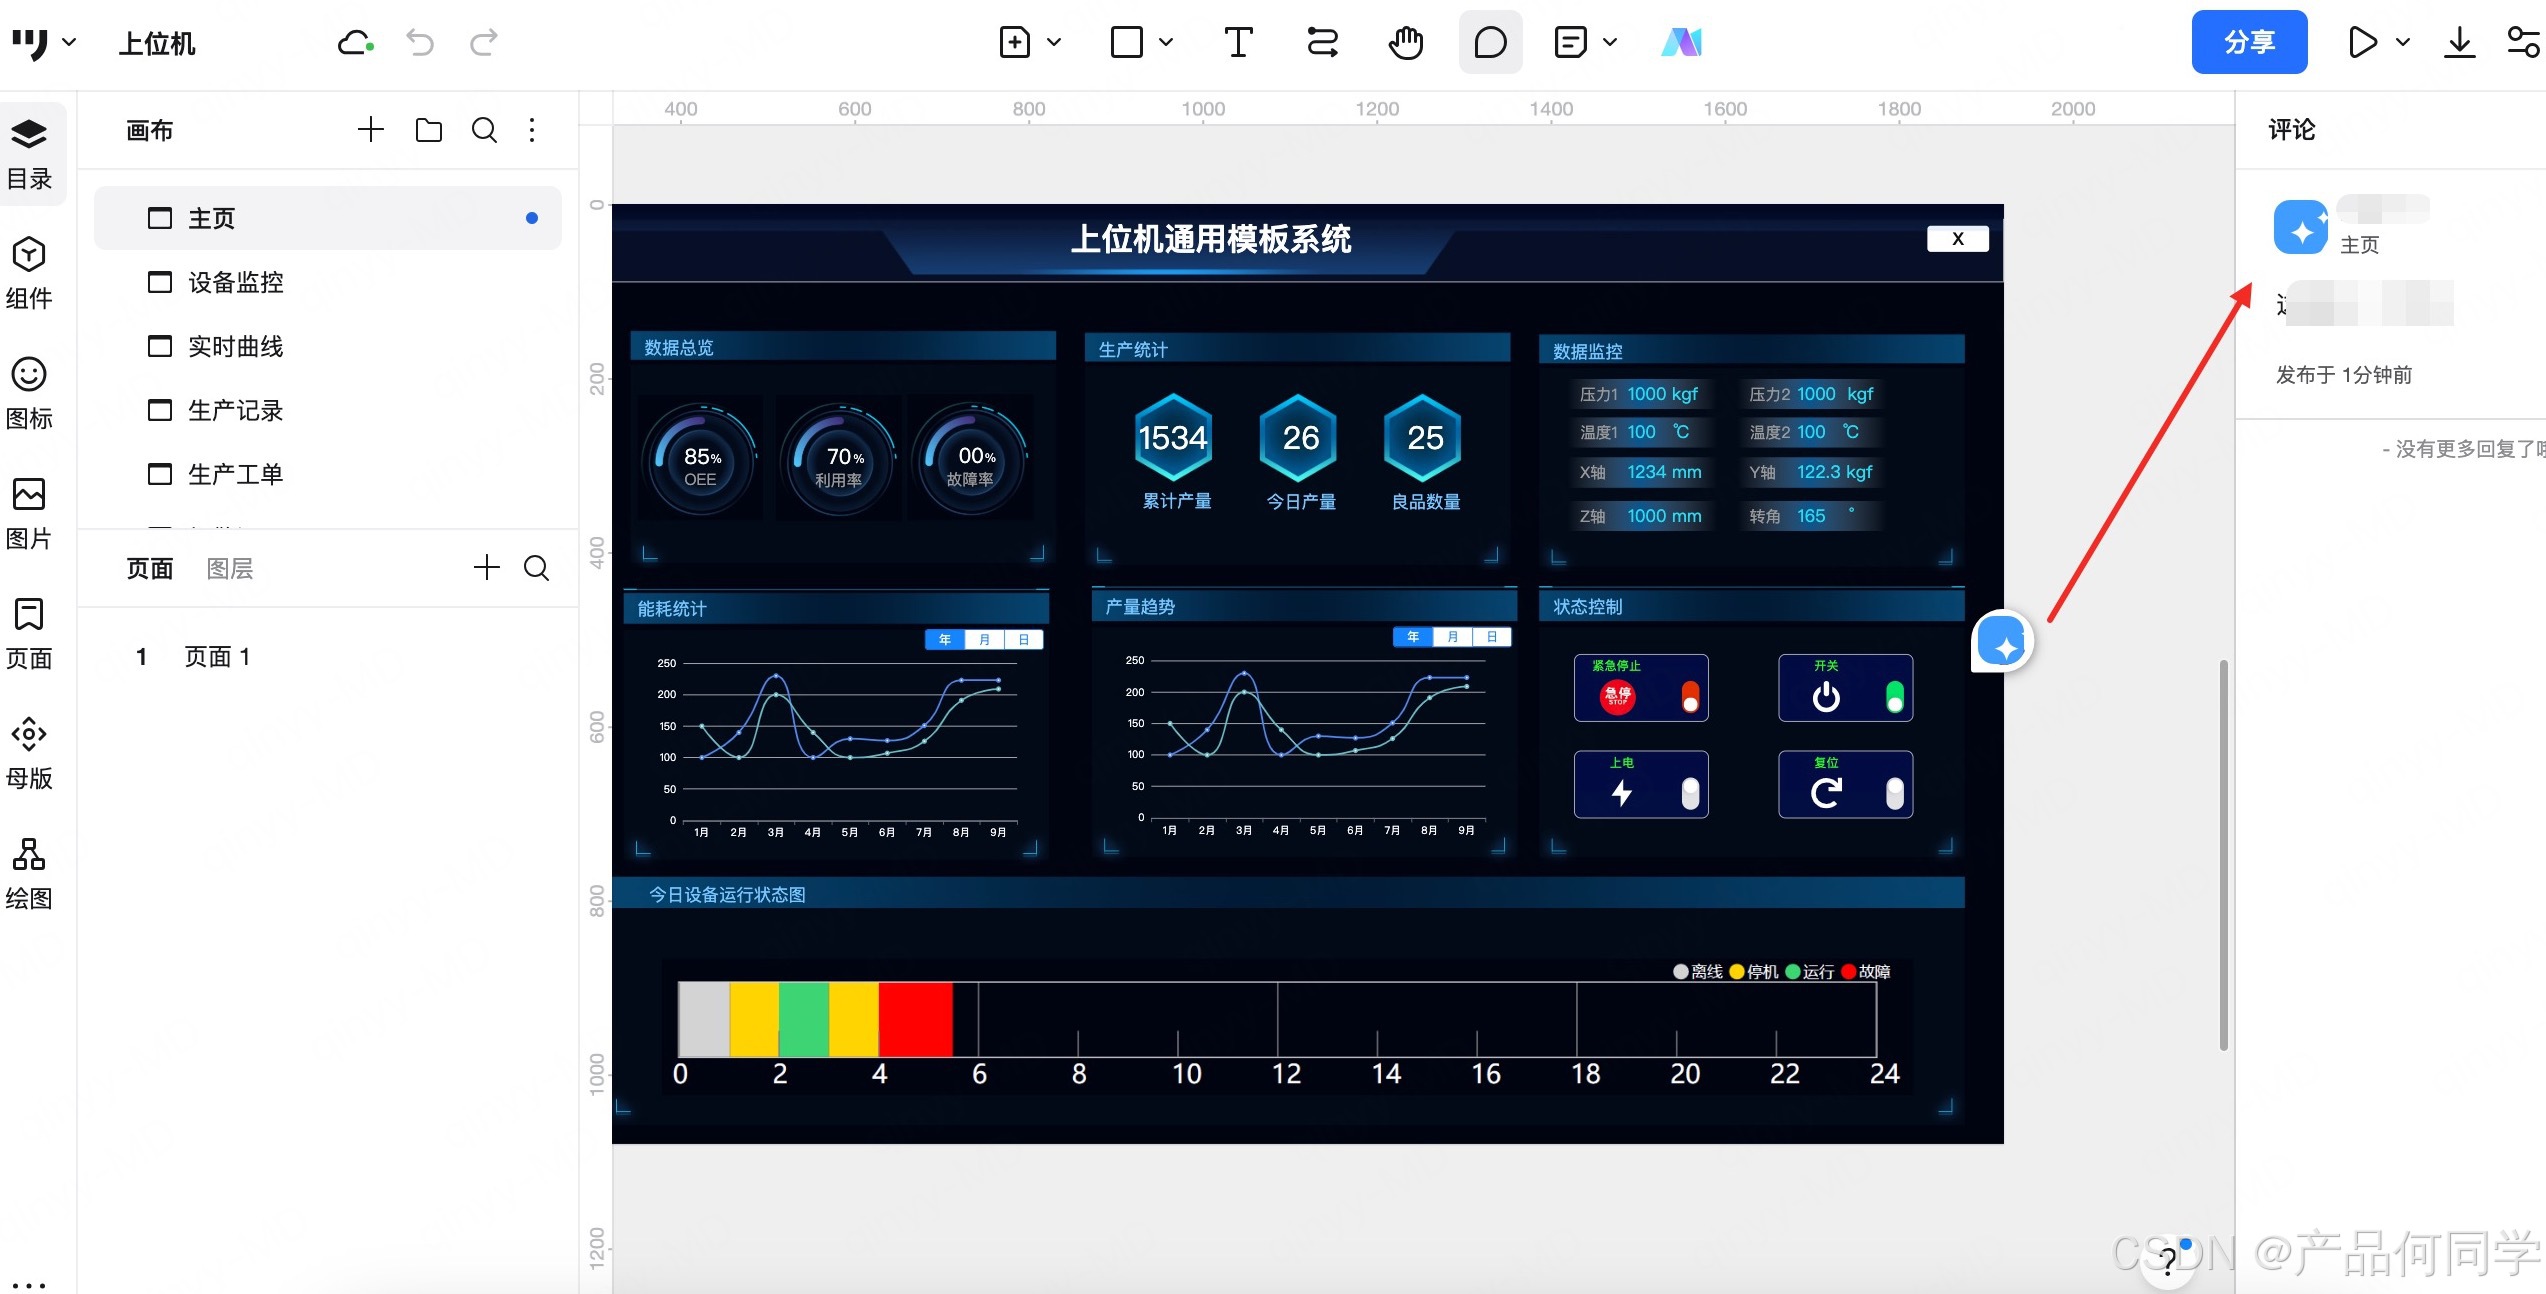Expand the rectangle shape tool dropdown
Screen dimensions: 2546x1294
click(x=1166, y=43)
